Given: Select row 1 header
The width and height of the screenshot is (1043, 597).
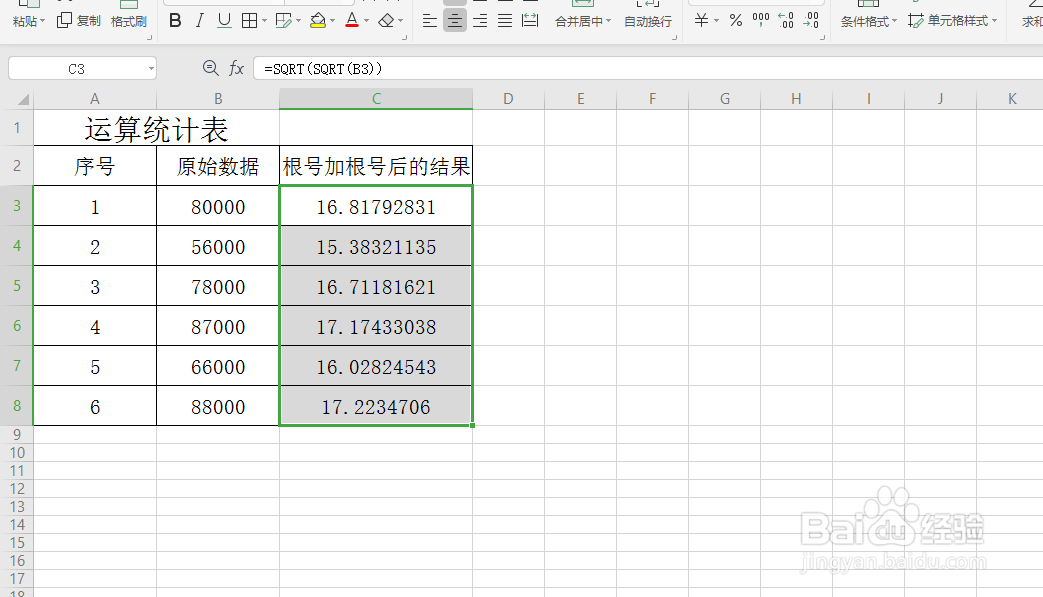Looking at the screenshot, I should [17, 128].
